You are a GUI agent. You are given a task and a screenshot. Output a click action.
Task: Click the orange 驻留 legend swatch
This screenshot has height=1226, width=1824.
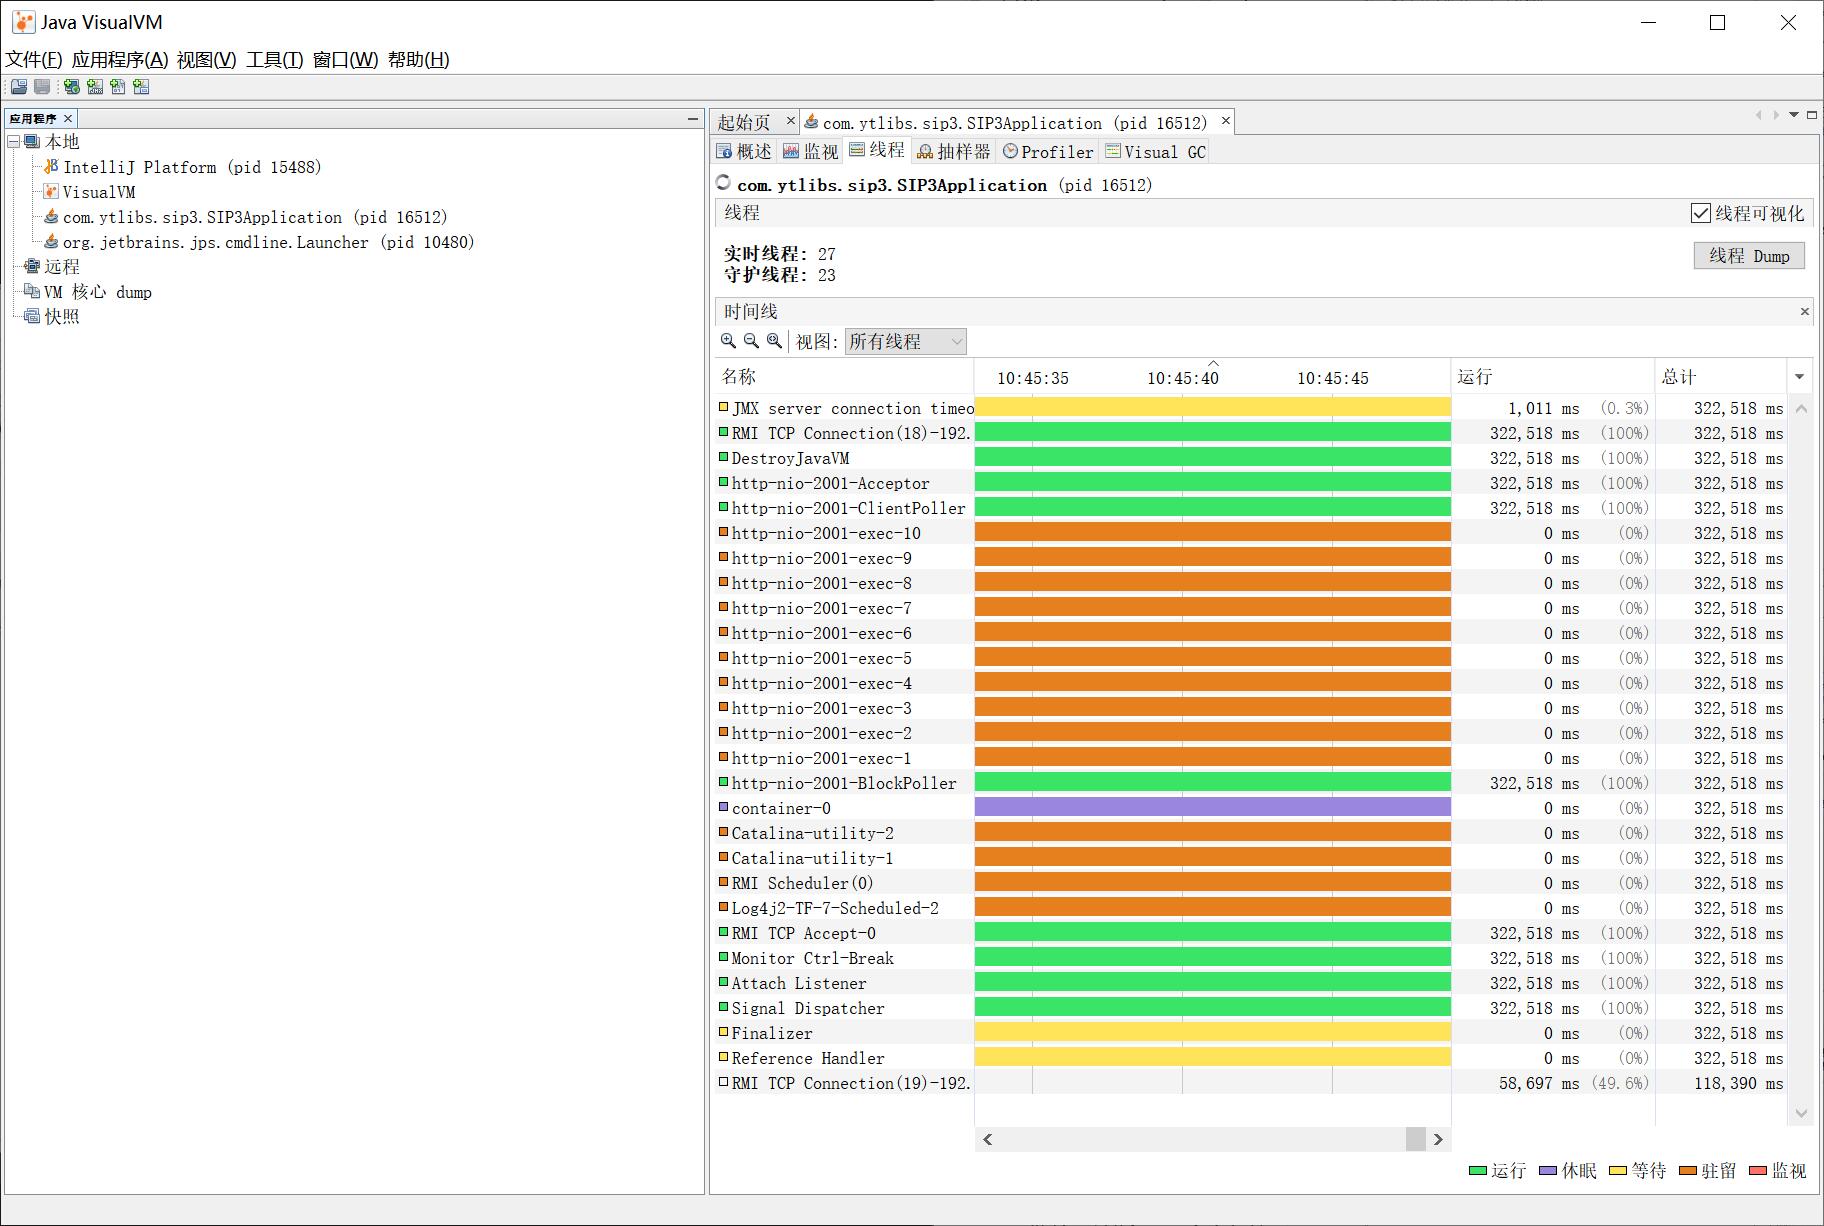click(1688, 1171)
